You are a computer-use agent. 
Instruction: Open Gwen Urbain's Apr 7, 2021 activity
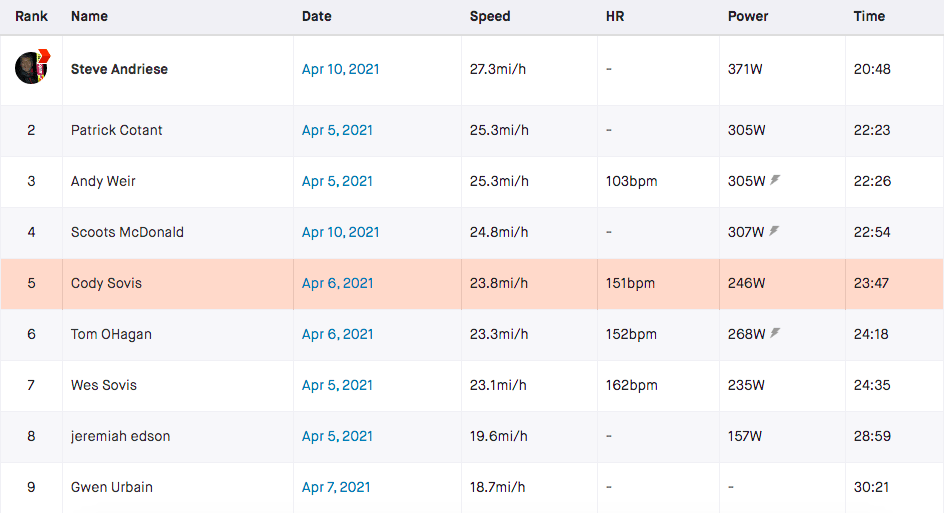[x=336, y=488]
